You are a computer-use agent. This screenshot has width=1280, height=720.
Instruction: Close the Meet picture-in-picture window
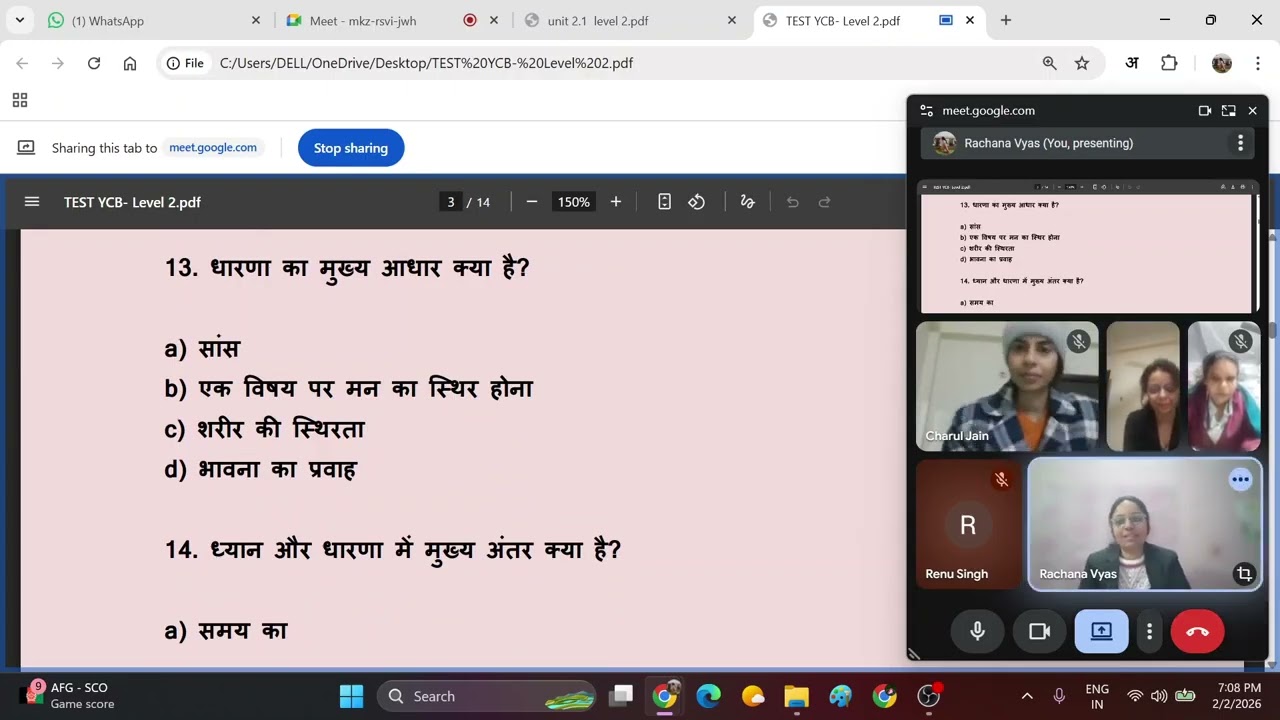pyautogui.click(x=1252, y=111)
